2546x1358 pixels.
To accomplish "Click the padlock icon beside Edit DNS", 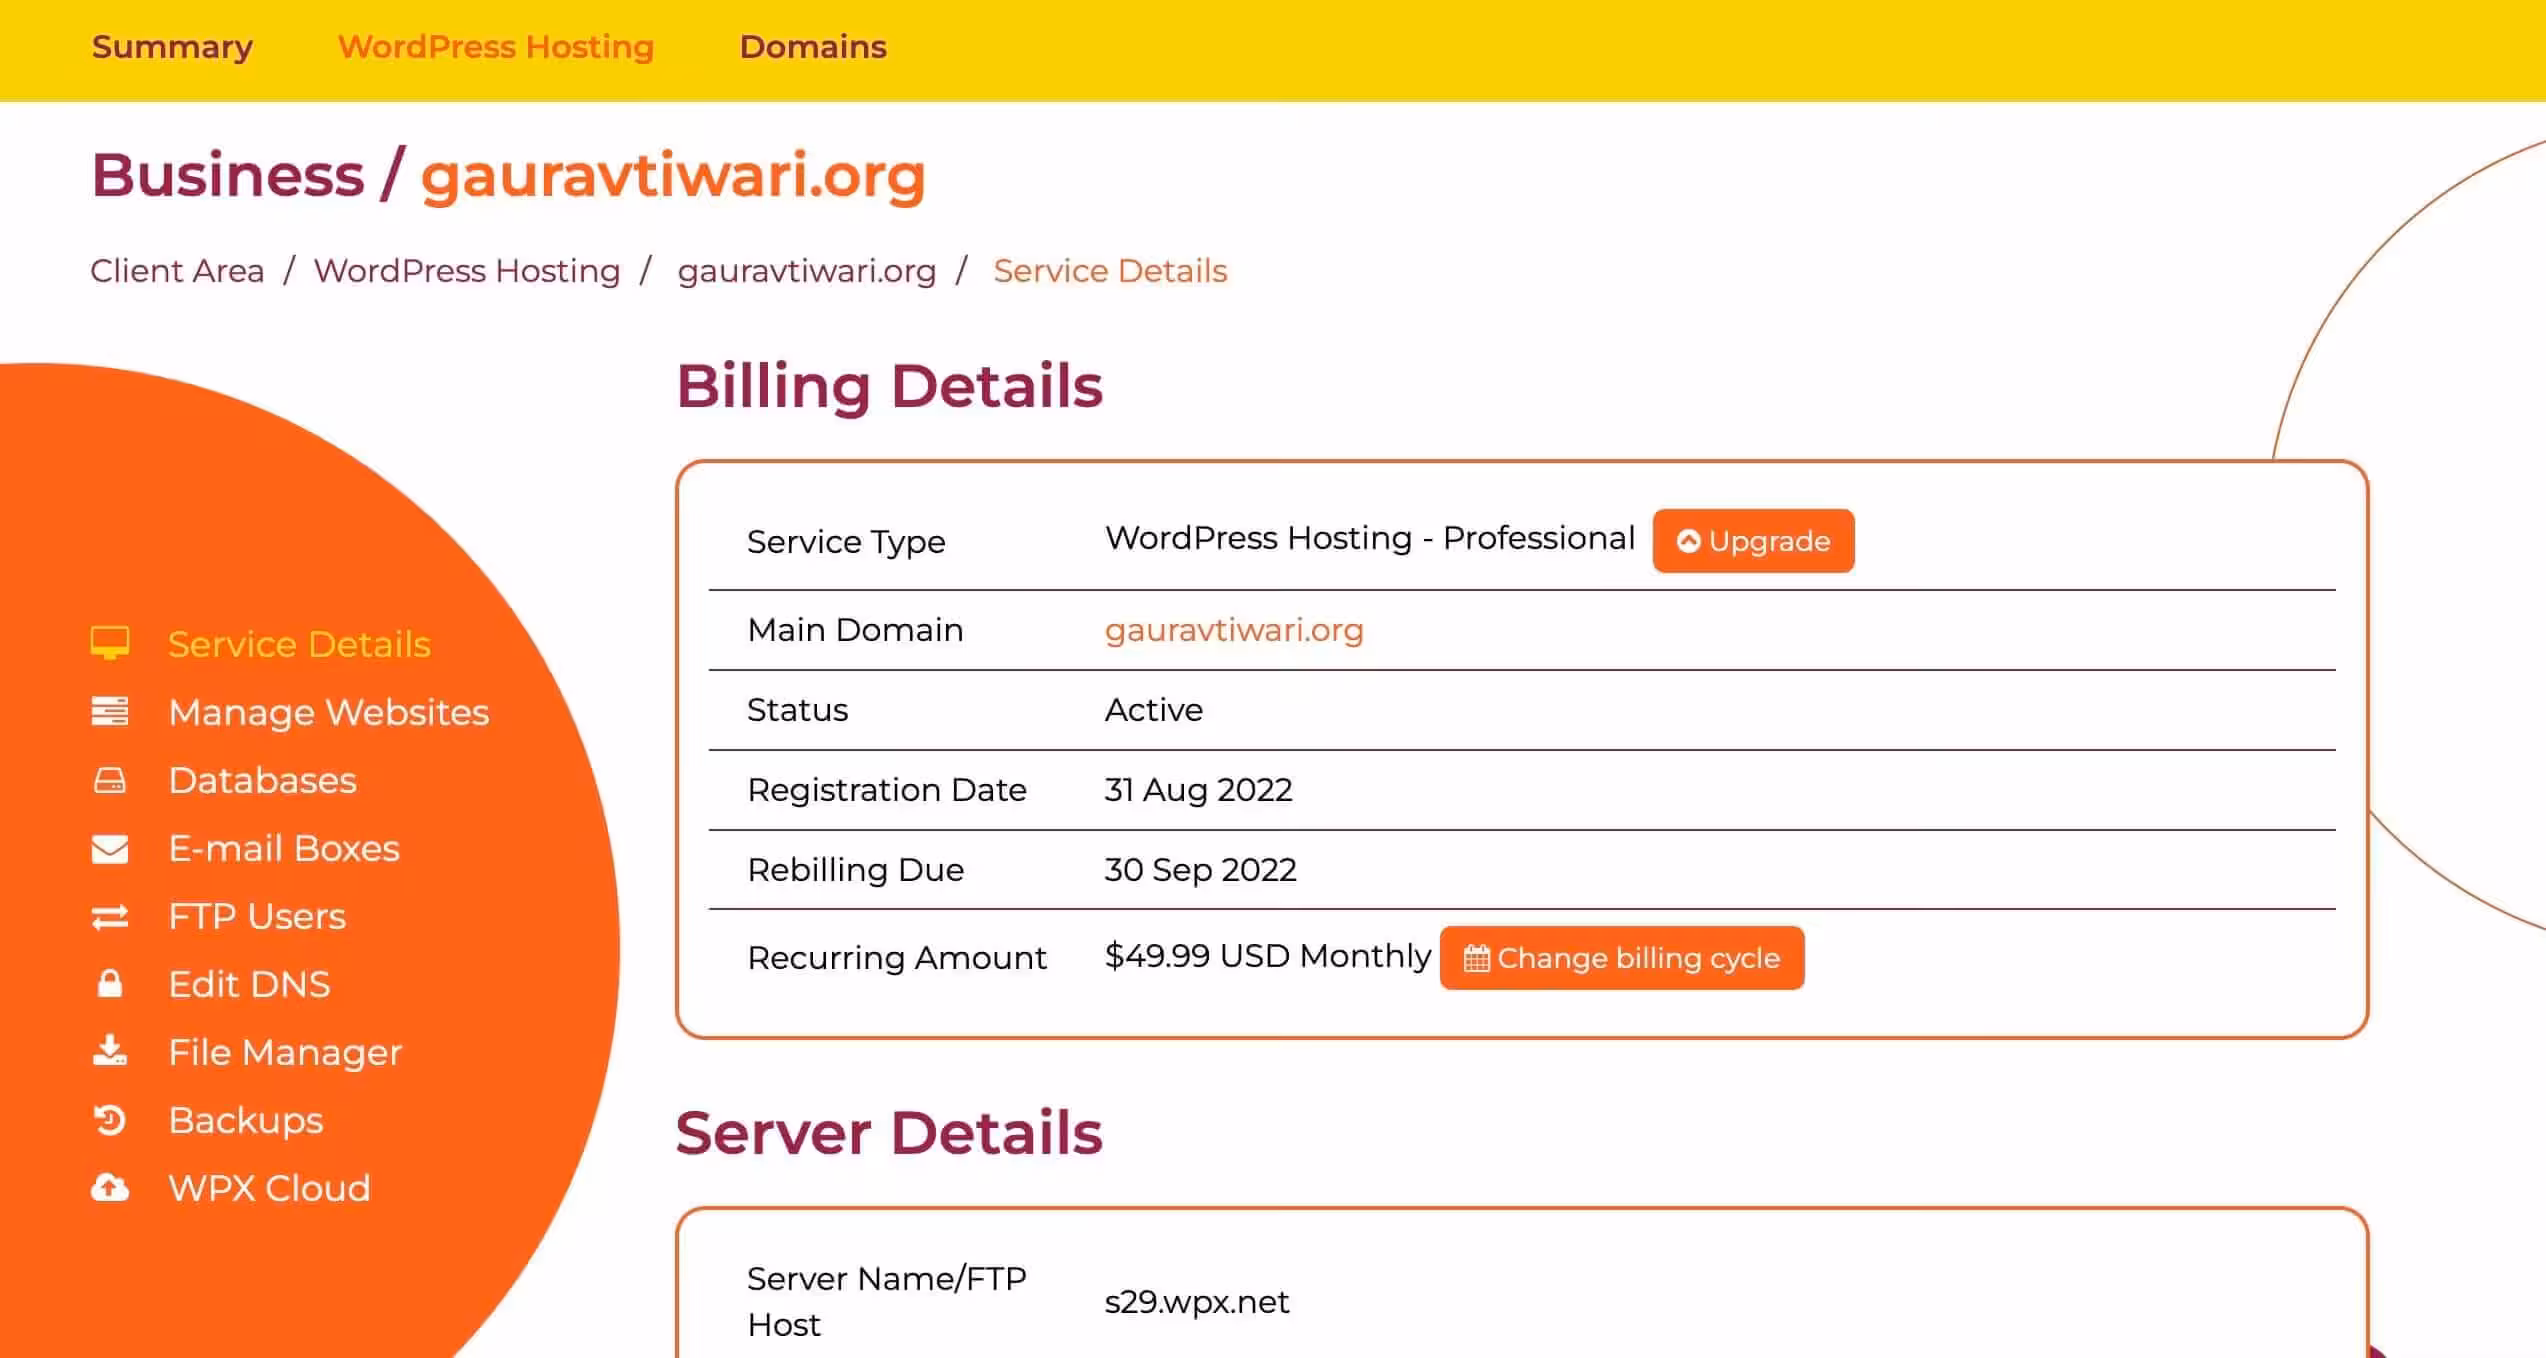I will tap(110, 984).
